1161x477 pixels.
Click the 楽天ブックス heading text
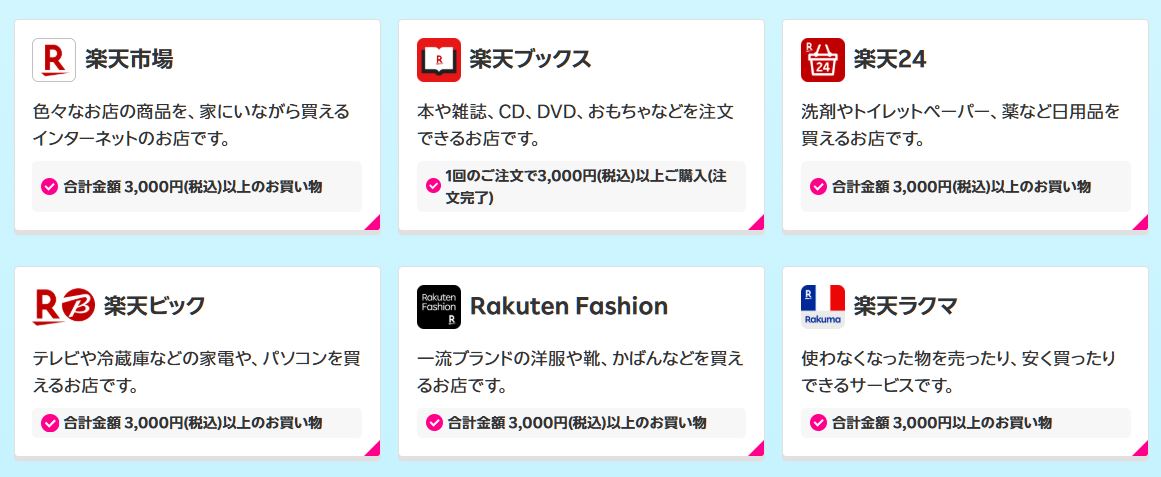(530, 59)
